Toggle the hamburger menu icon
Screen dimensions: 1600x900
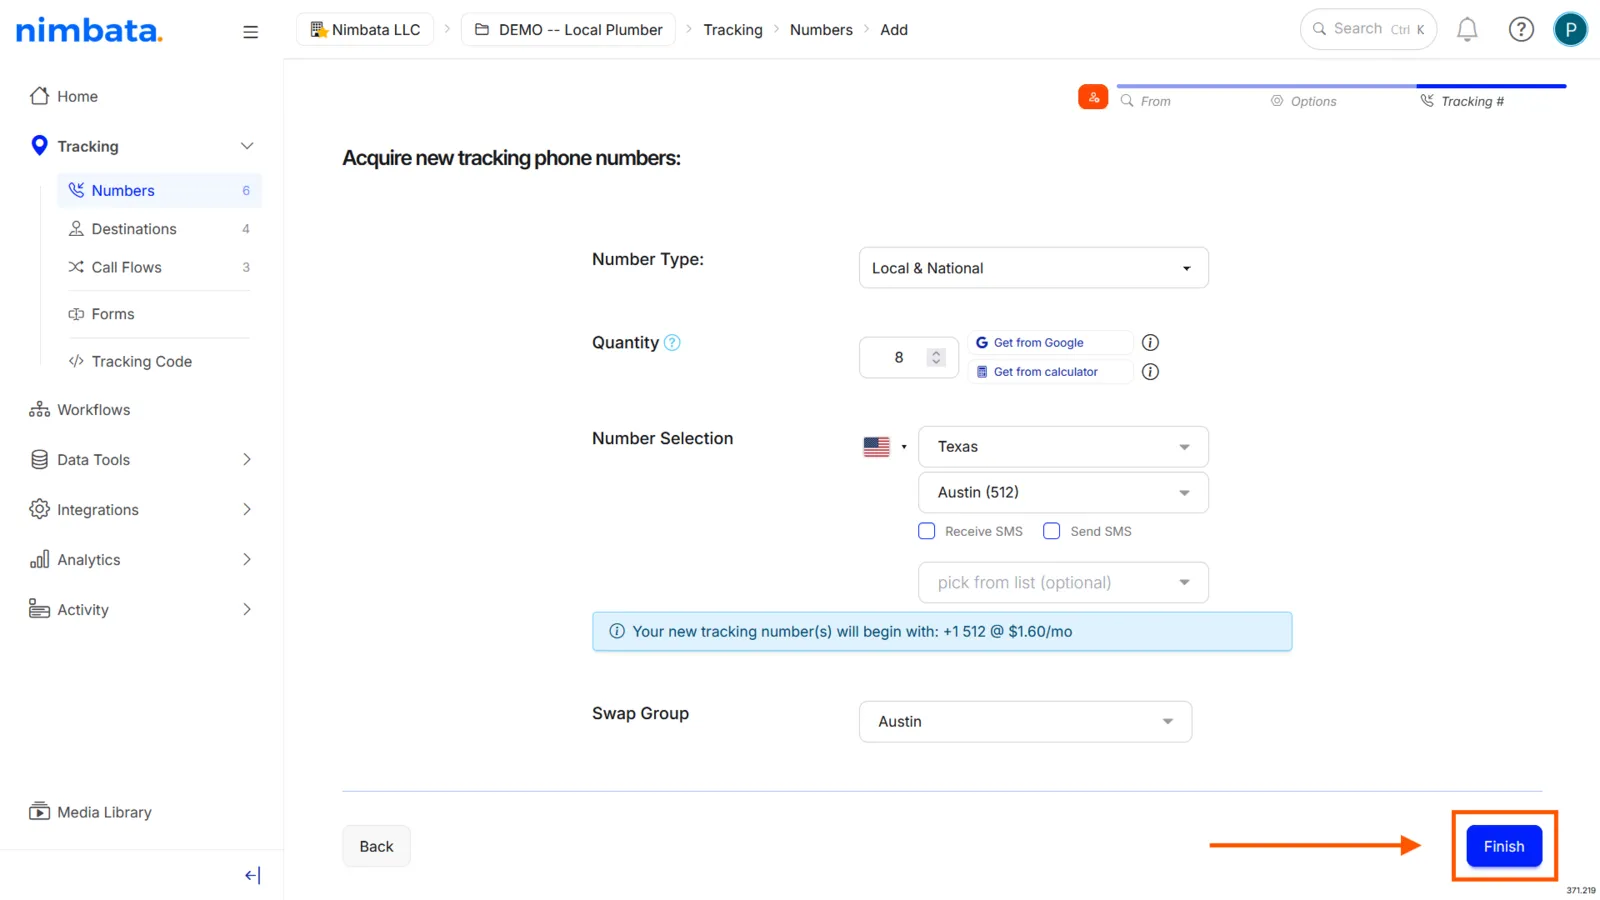tap(250, 32)
